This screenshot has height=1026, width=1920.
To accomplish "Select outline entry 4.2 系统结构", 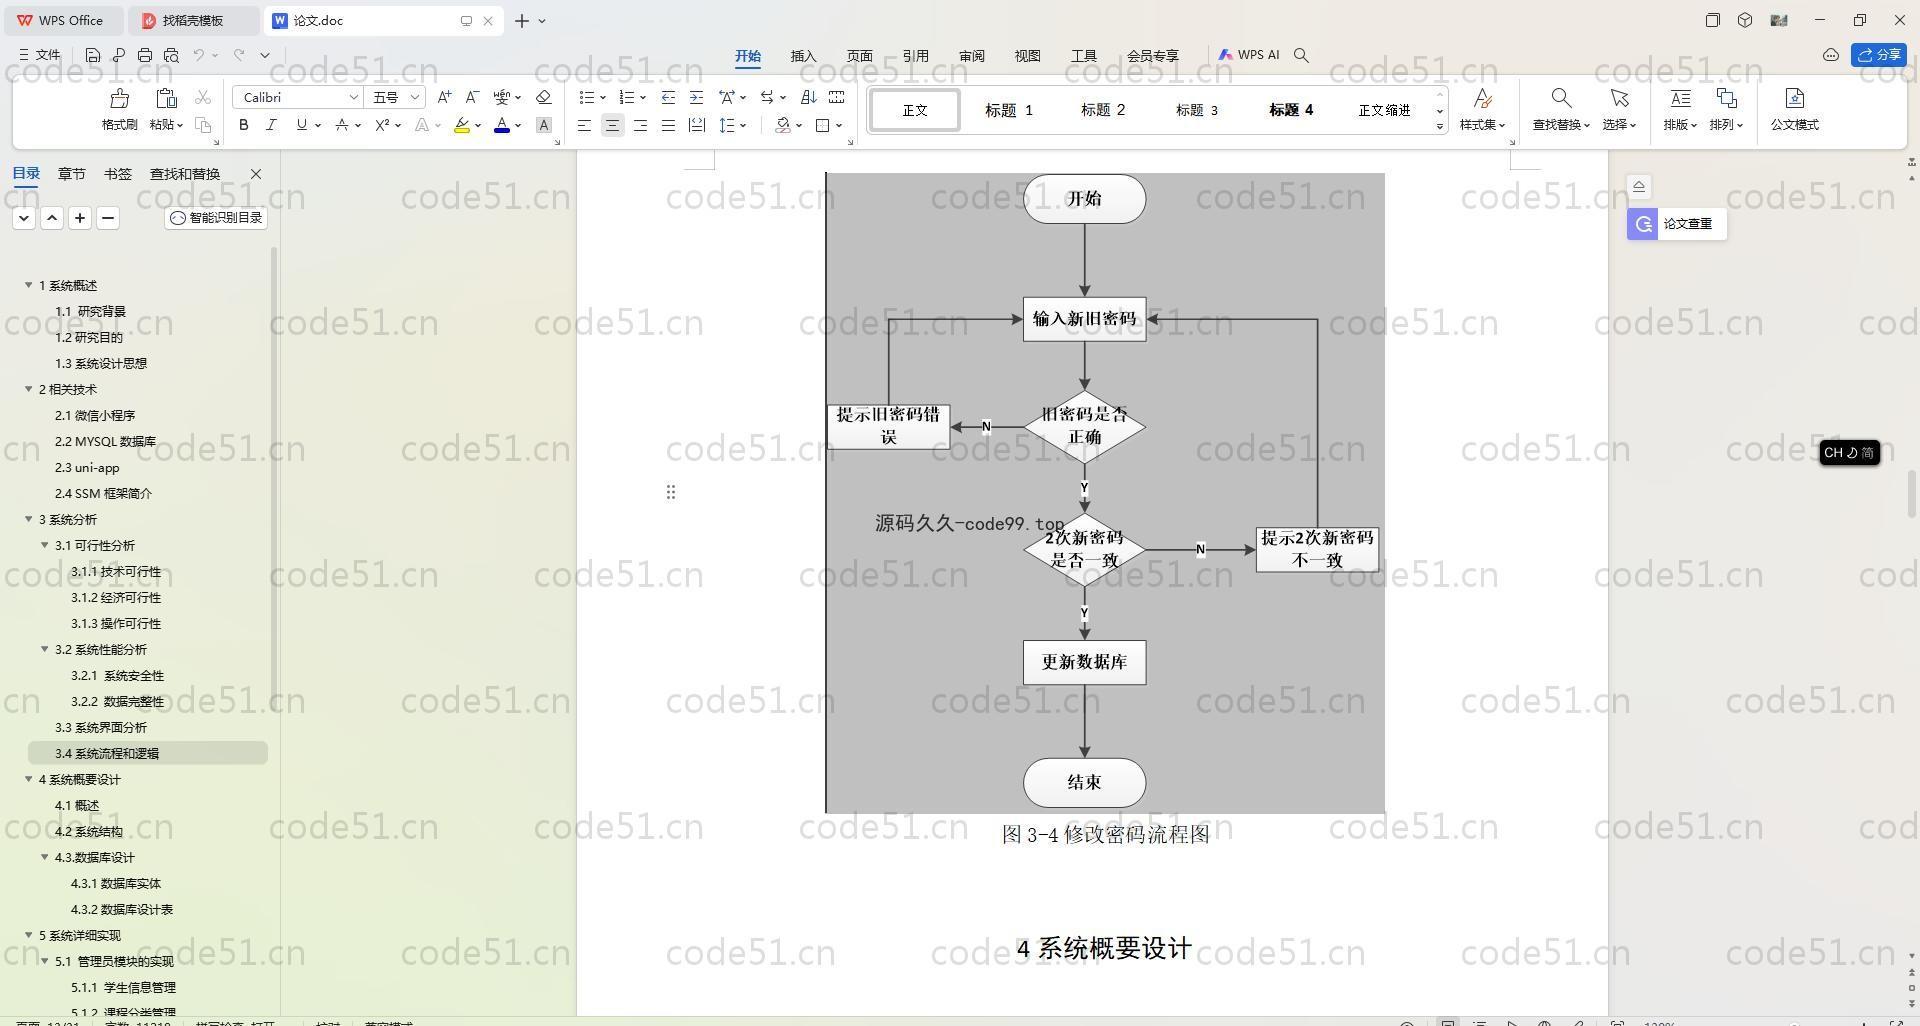I will [x=88, y=831].
